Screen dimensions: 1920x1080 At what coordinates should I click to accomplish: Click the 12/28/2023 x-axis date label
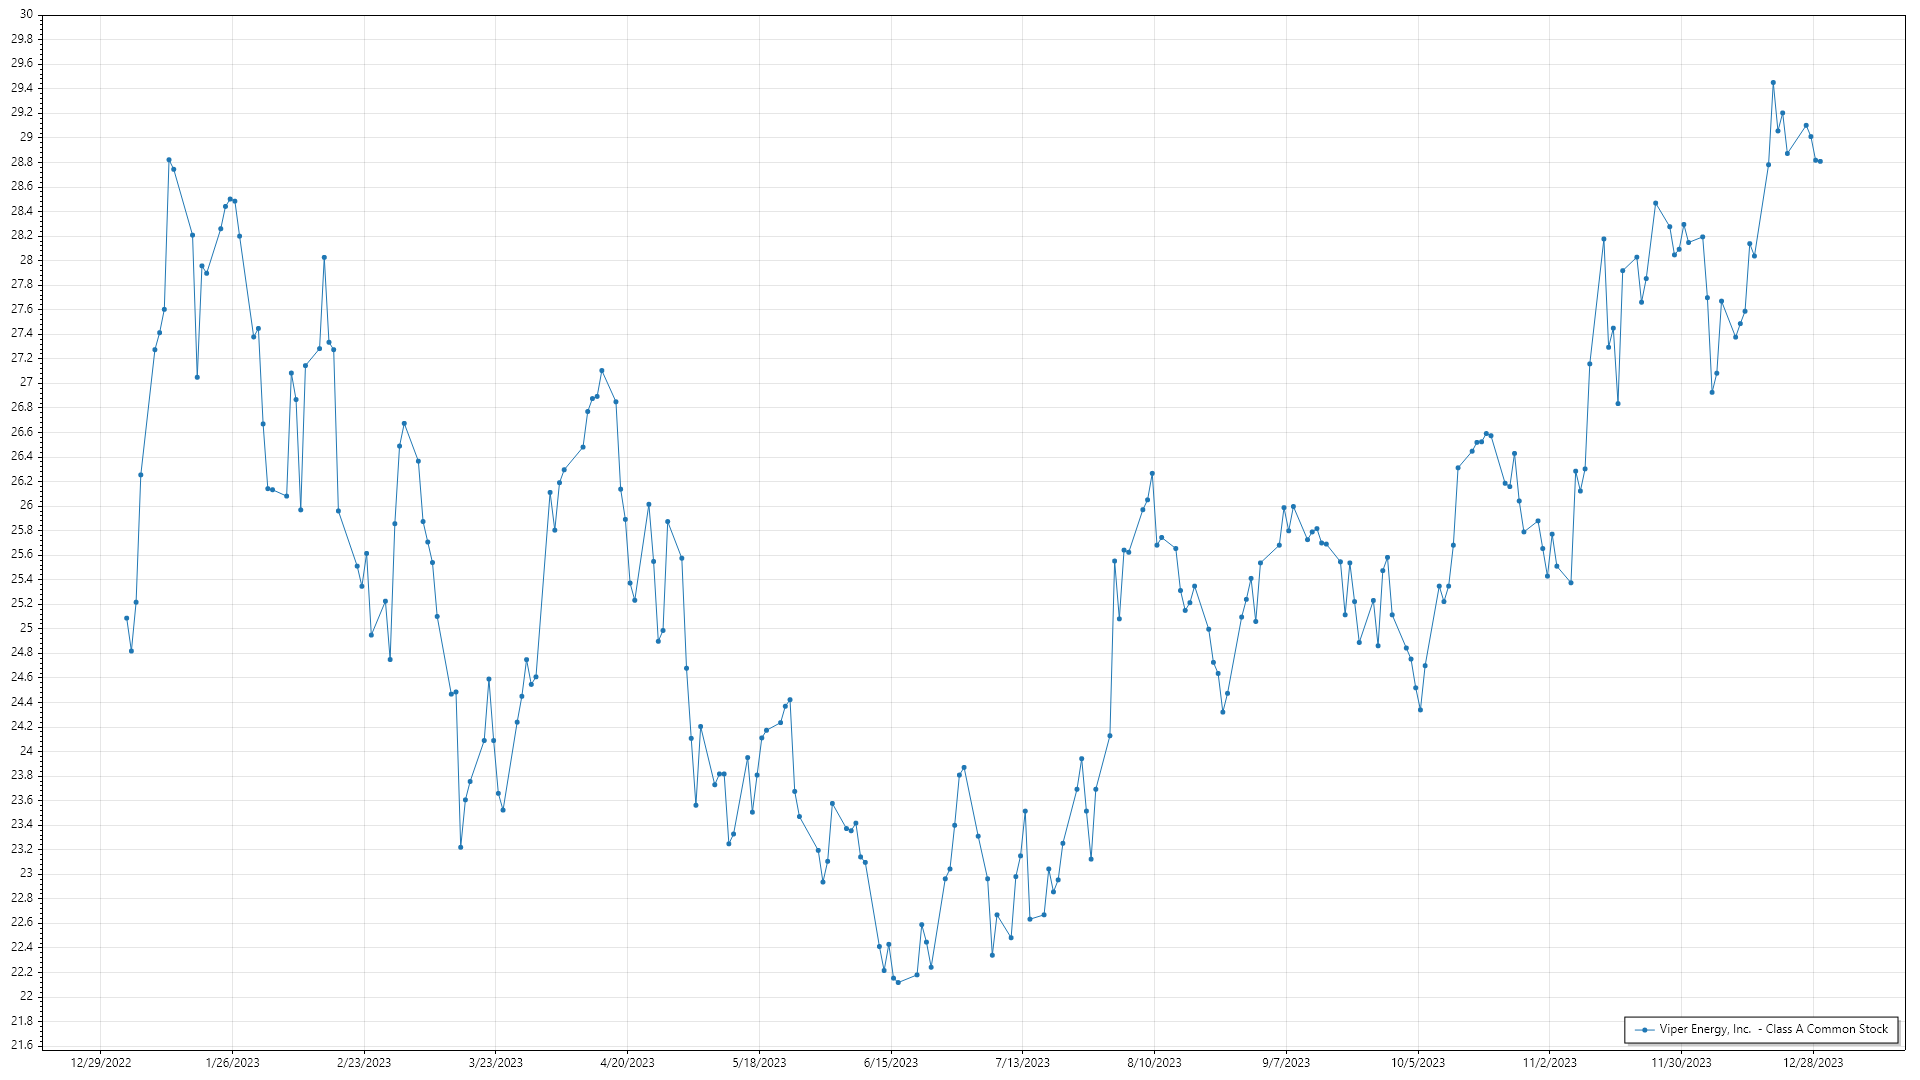1813,1062
